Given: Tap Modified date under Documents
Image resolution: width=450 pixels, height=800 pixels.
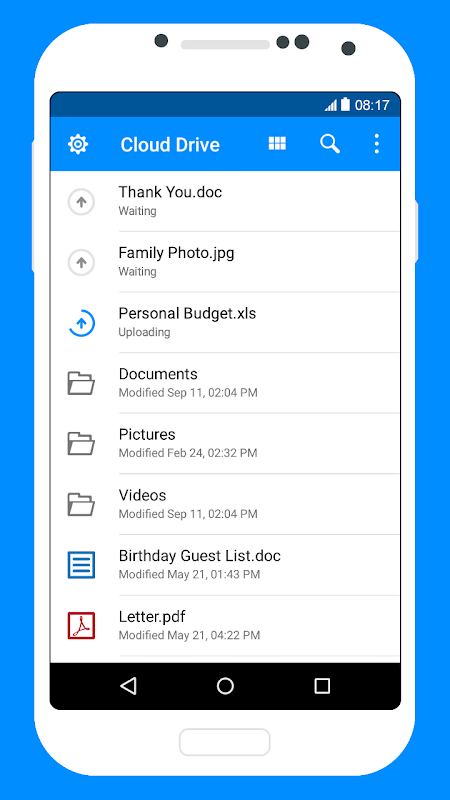Looking at the screenshot, I should (188, 393).
